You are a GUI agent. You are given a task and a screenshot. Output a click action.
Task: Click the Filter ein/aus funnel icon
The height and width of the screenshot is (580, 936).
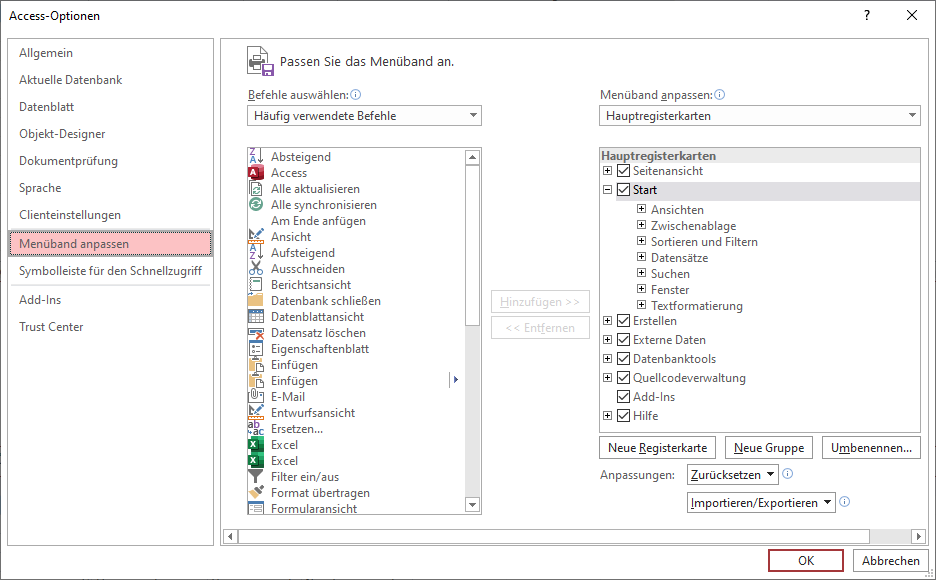[255, 477]
